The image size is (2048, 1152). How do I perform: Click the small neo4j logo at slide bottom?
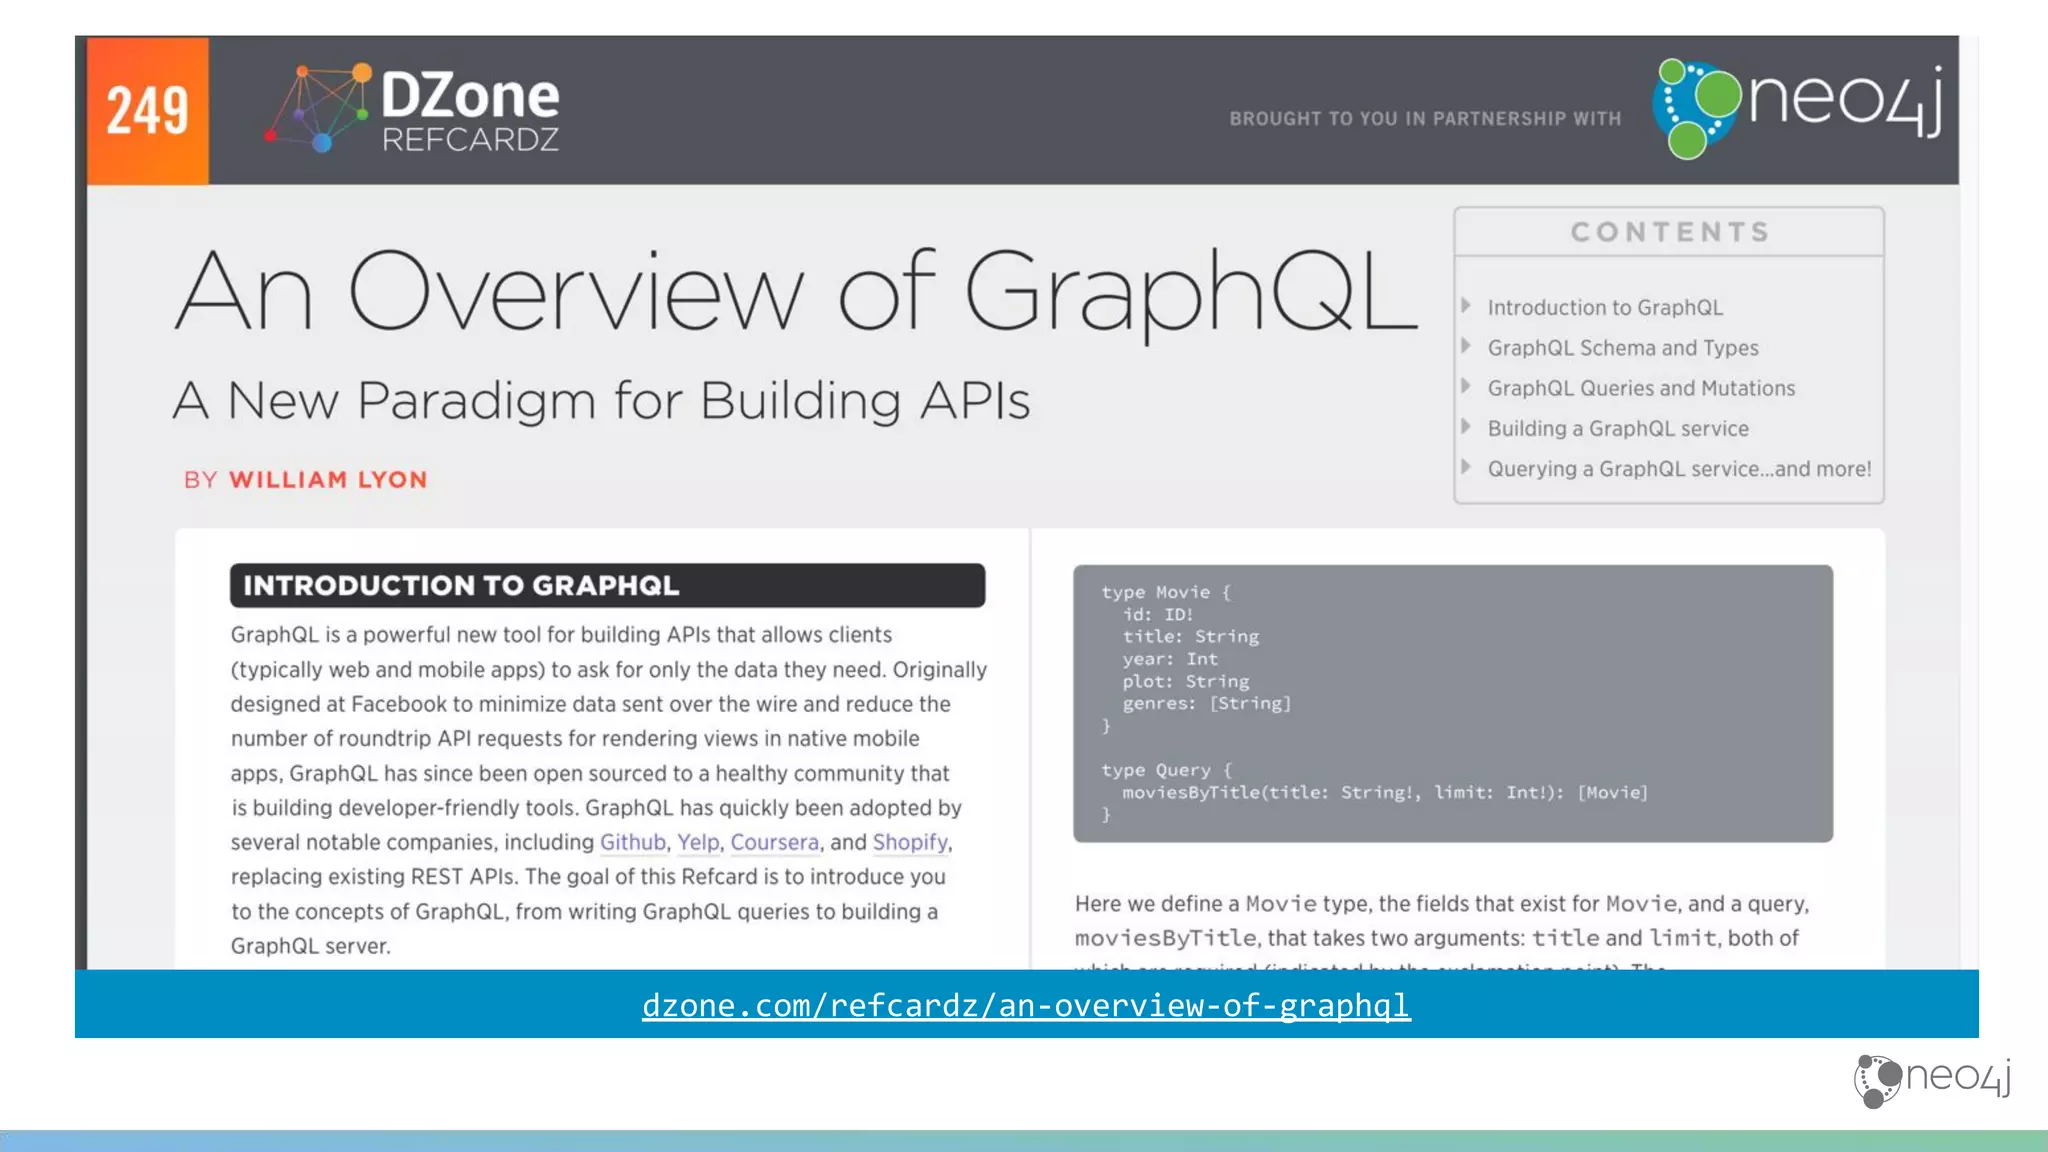(1932, 1080)
